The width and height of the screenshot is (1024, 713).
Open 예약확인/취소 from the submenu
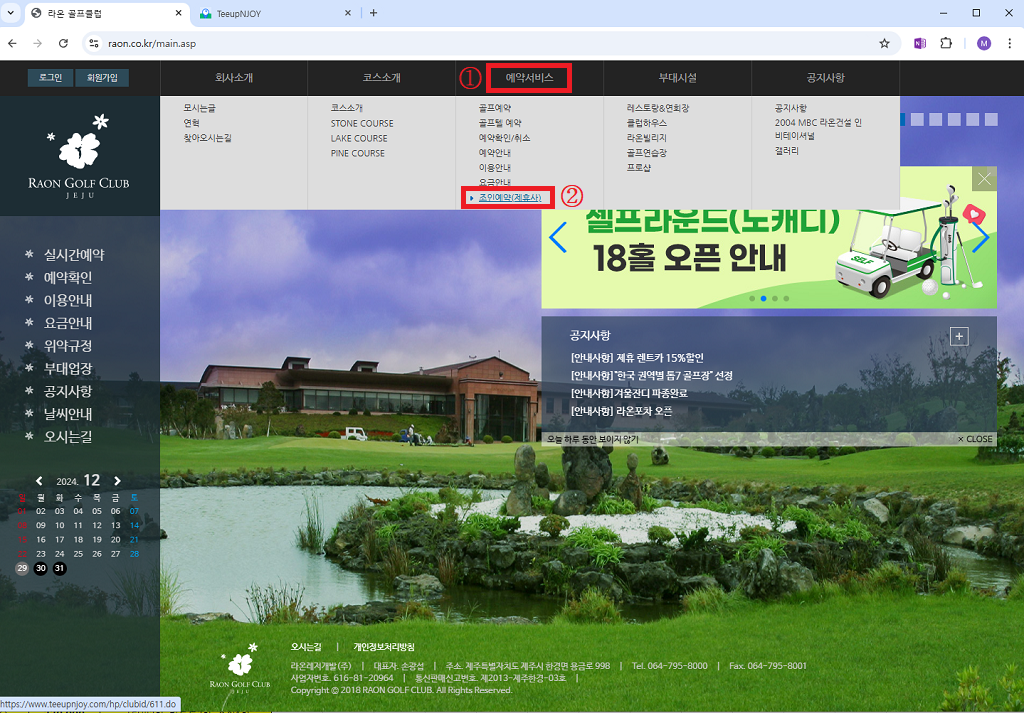pyautogui.click(x=504, y=138)
